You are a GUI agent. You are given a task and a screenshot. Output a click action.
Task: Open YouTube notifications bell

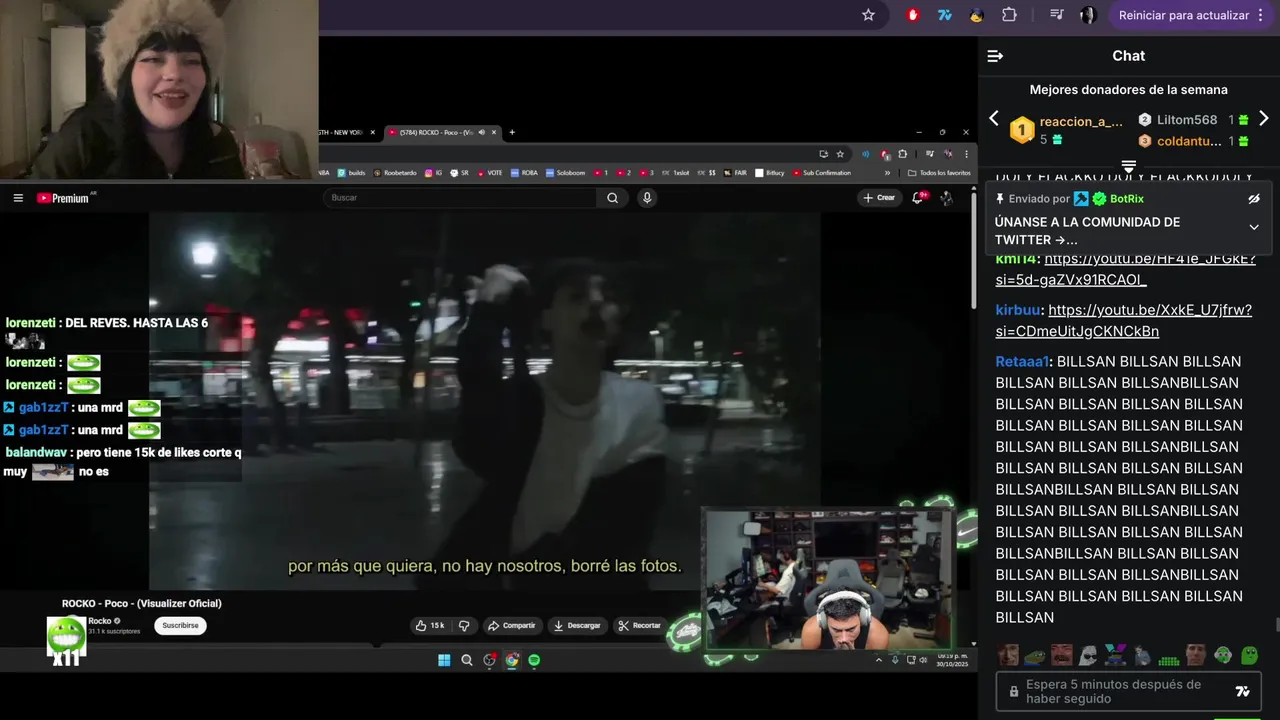[x=918, y=198]
